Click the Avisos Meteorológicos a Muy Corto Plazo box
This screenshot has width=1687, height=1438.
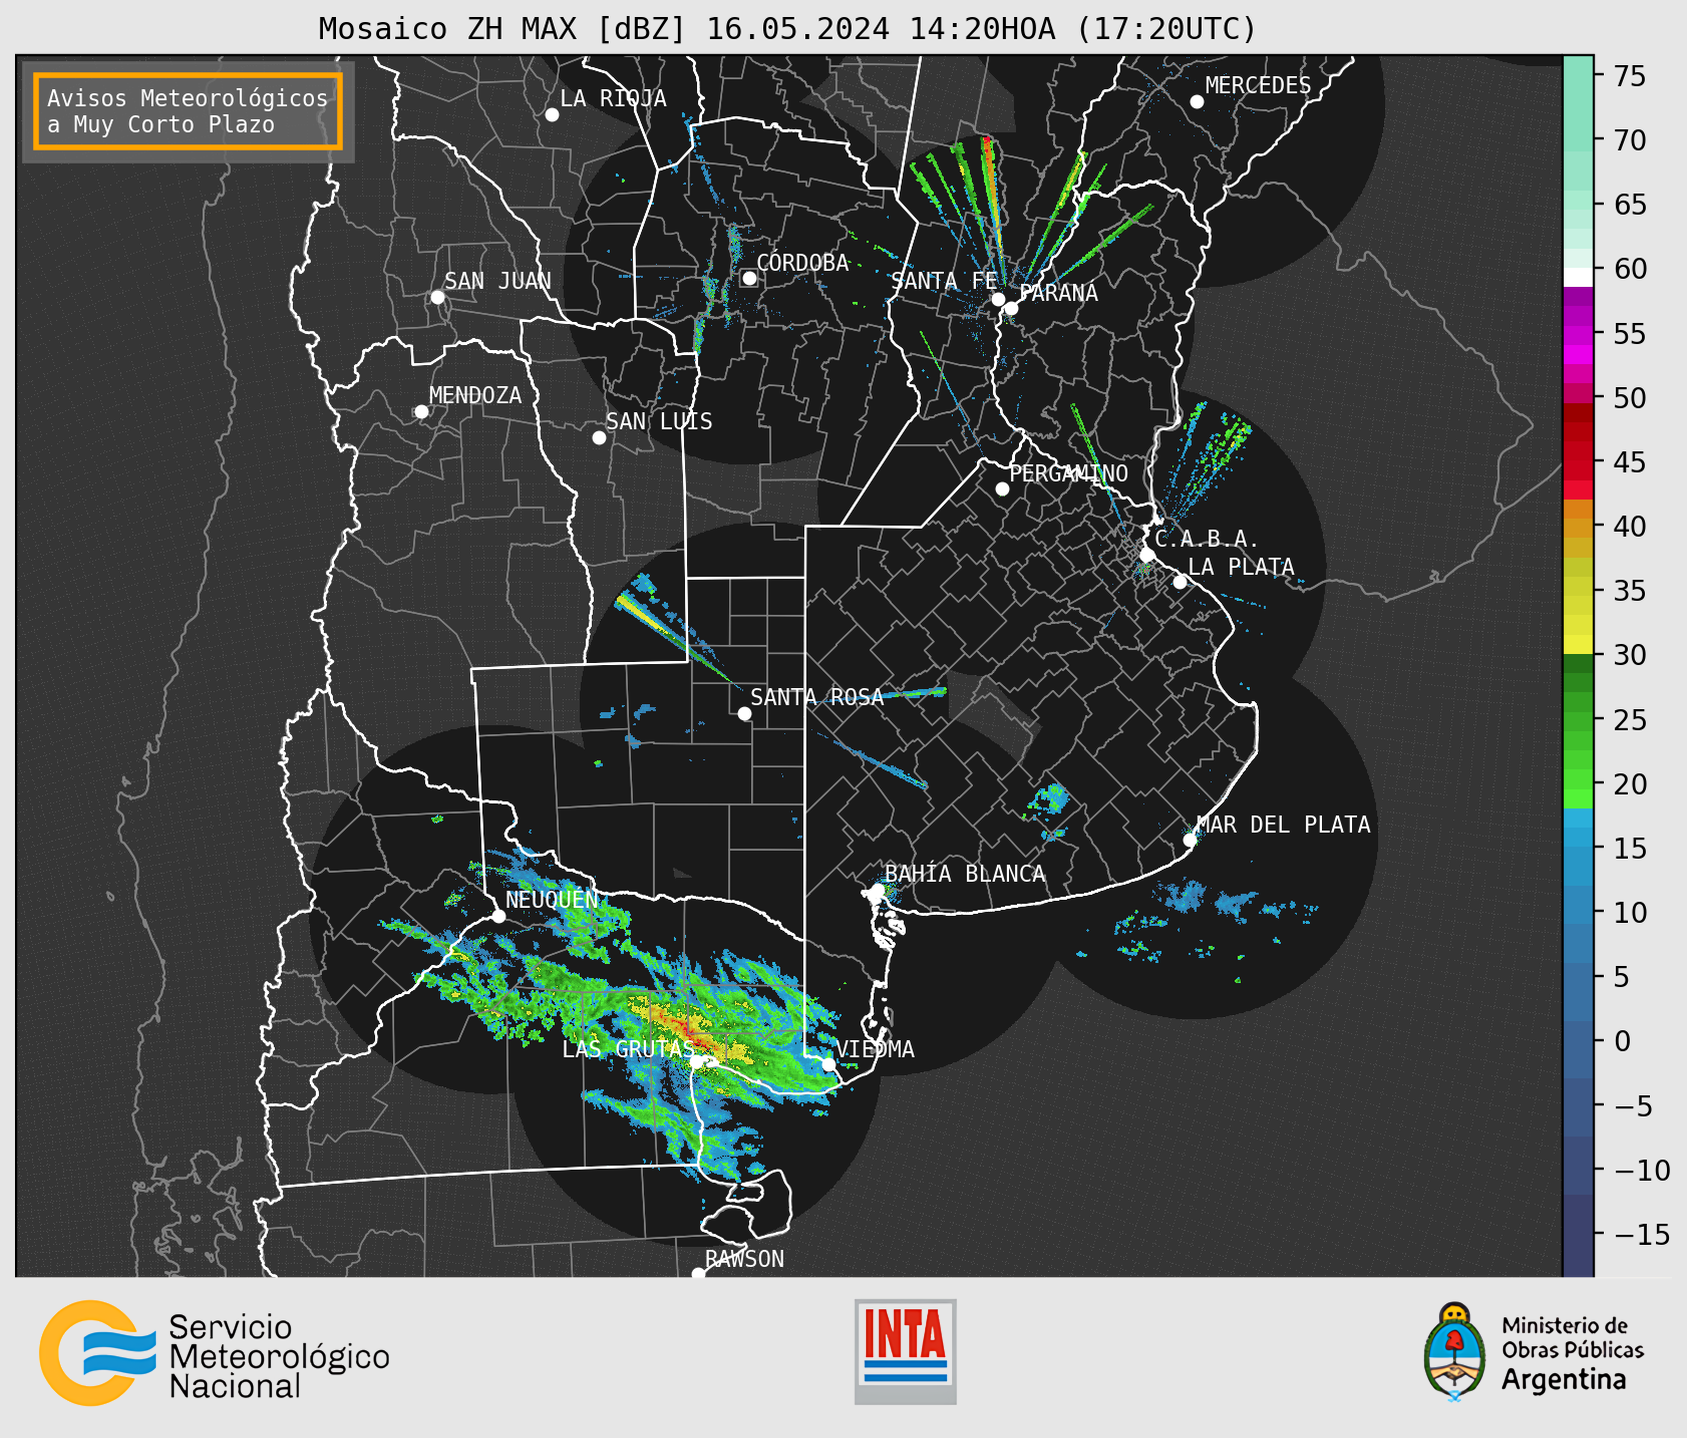188,111
